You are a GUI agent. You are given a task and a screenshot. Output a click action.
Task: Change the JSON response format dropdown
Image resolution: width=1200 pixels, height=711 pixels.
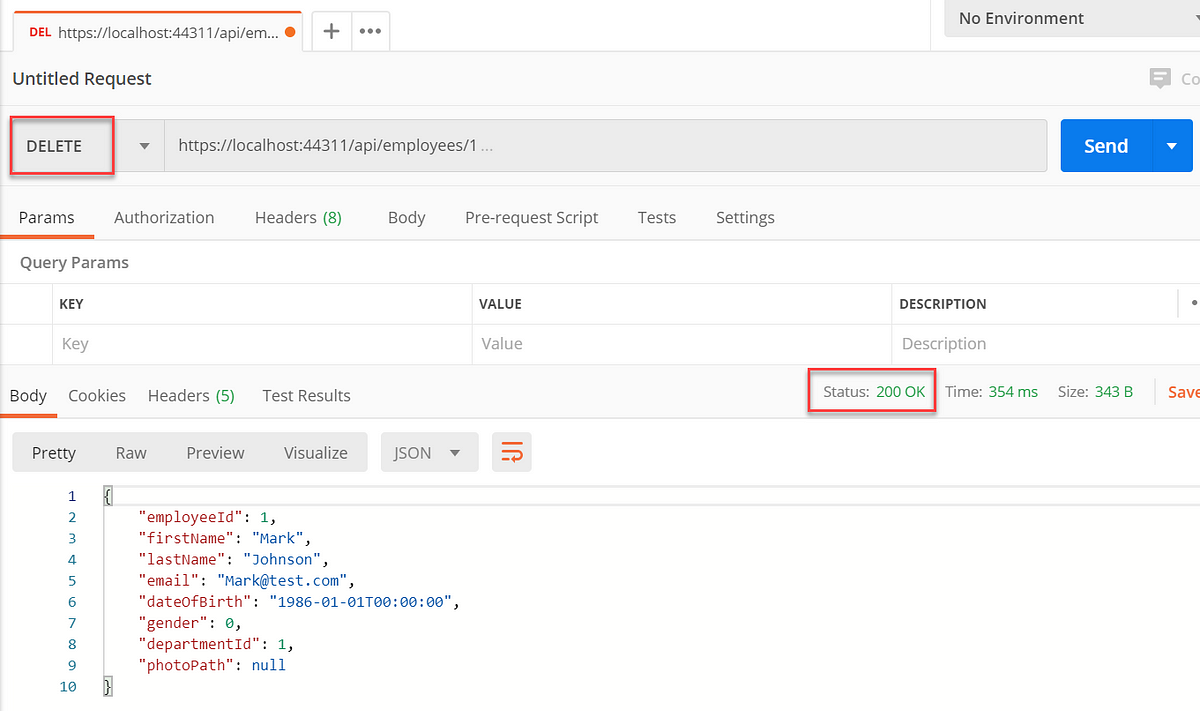[429, 453]
